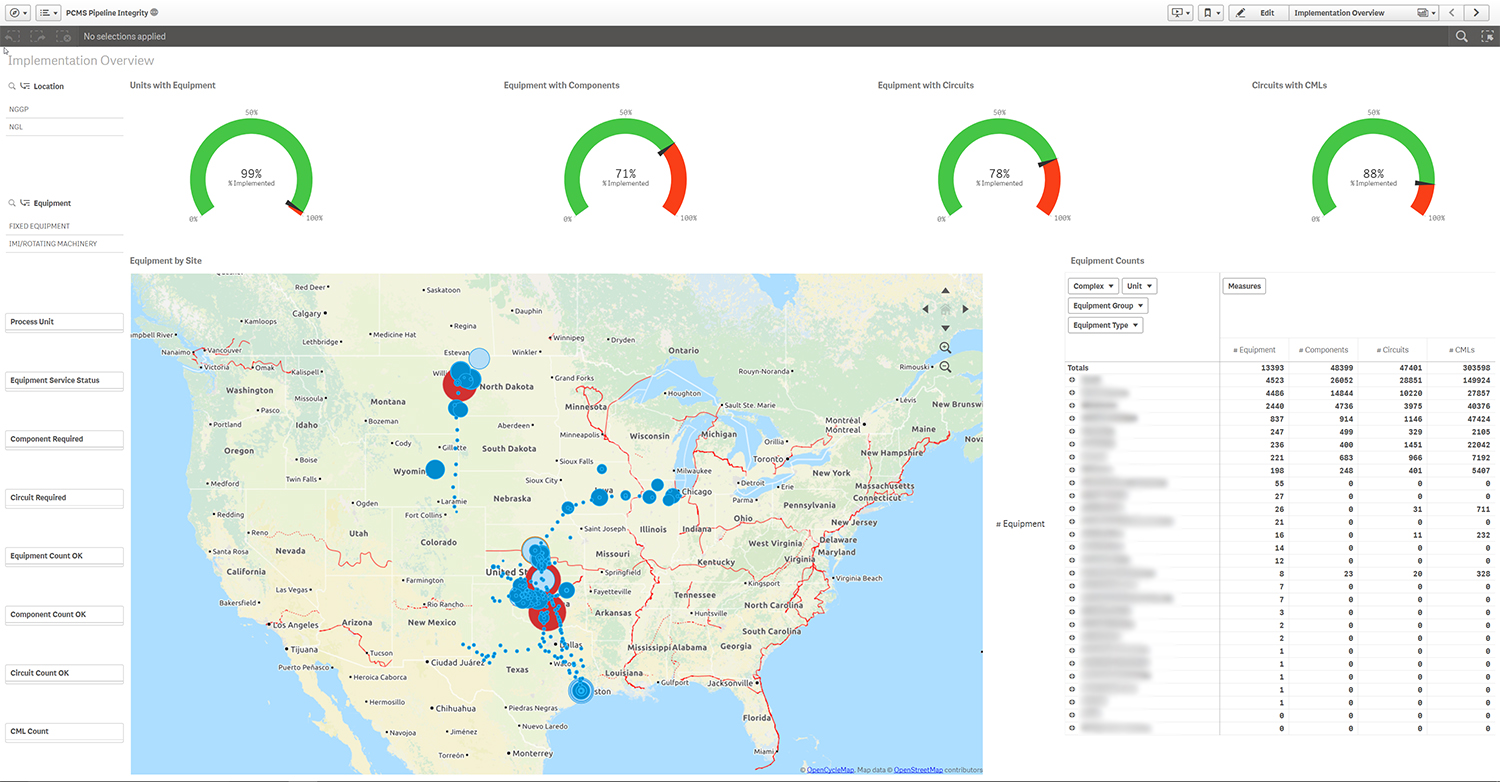Click the undo selection icon
1500x782 pixels.
click(12, 36)
